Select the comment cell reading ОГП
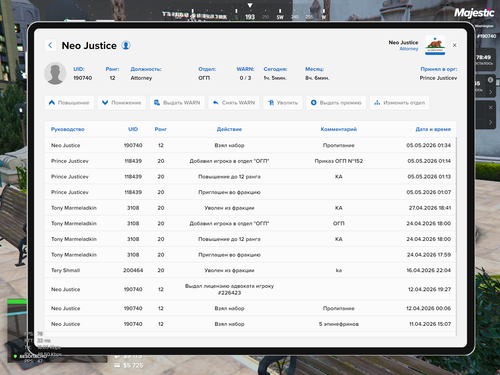Image resolution: width=500 pixels, height=375 pixels. (x=339, y=224)
